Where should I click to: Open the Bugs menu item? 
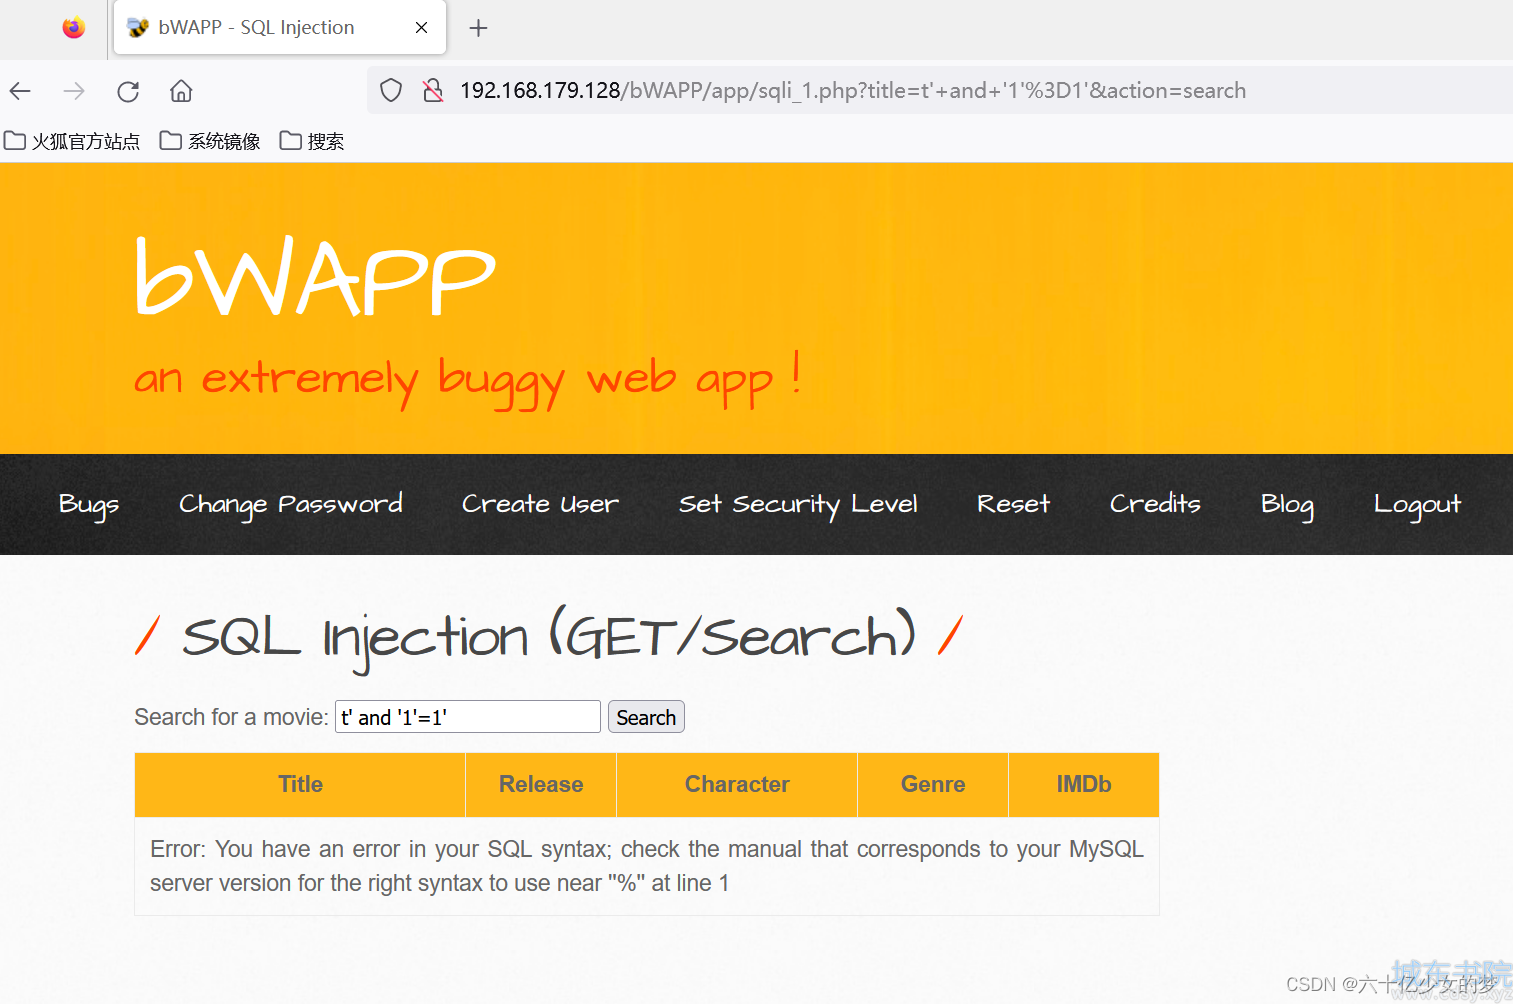coord(89,505)
